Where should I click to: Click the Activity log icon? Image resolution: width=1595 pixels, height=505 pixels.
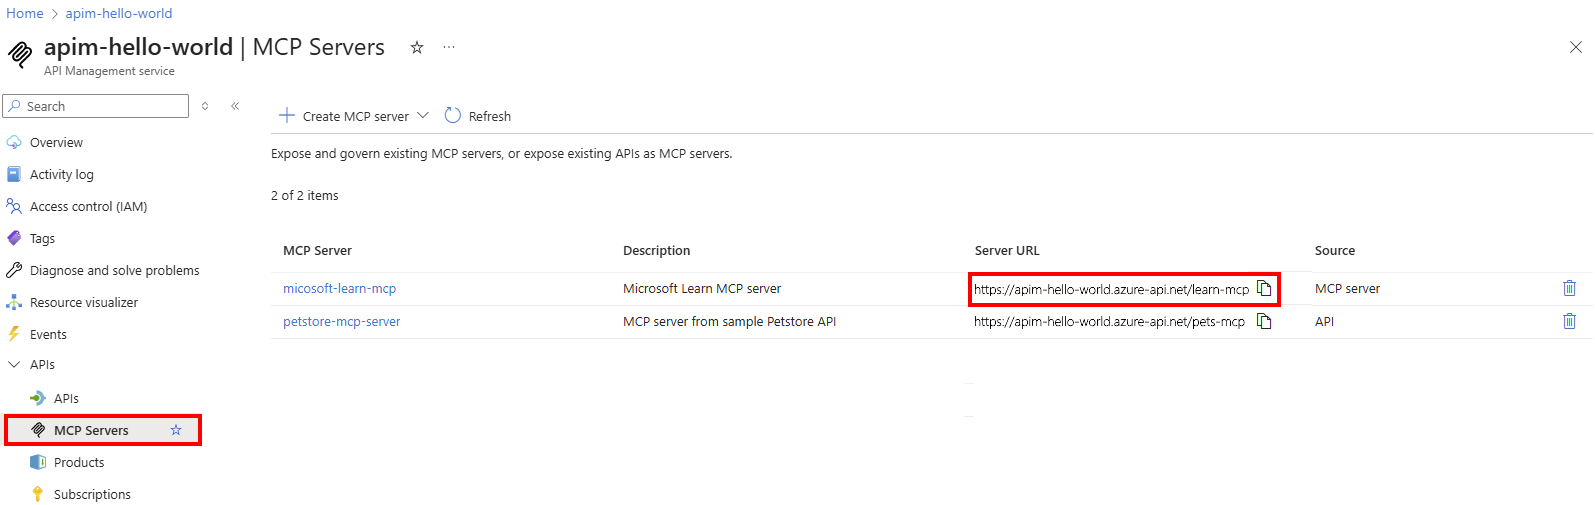click(x=14, y=174)
